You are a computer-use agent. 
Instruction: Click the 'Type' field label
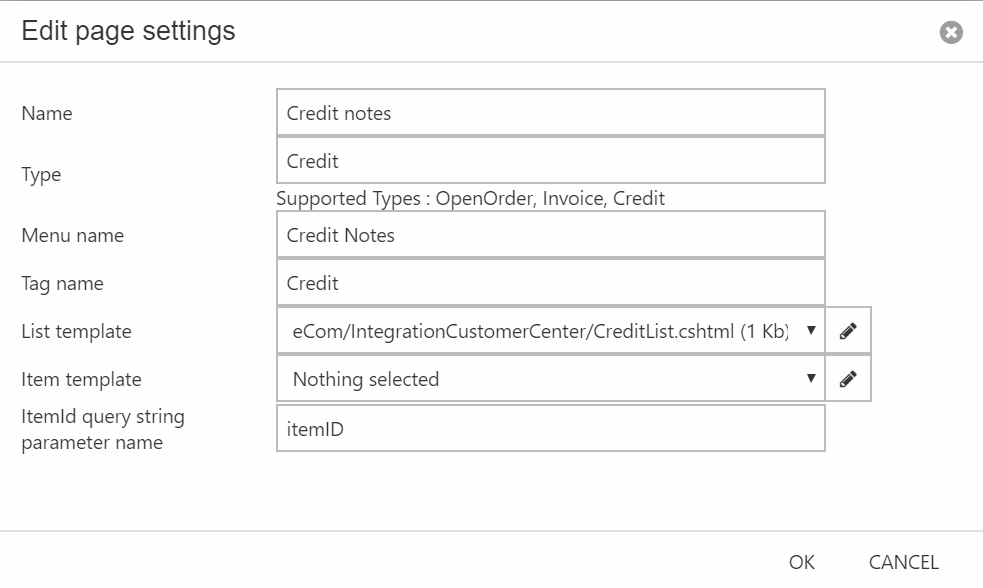(41, 174)
